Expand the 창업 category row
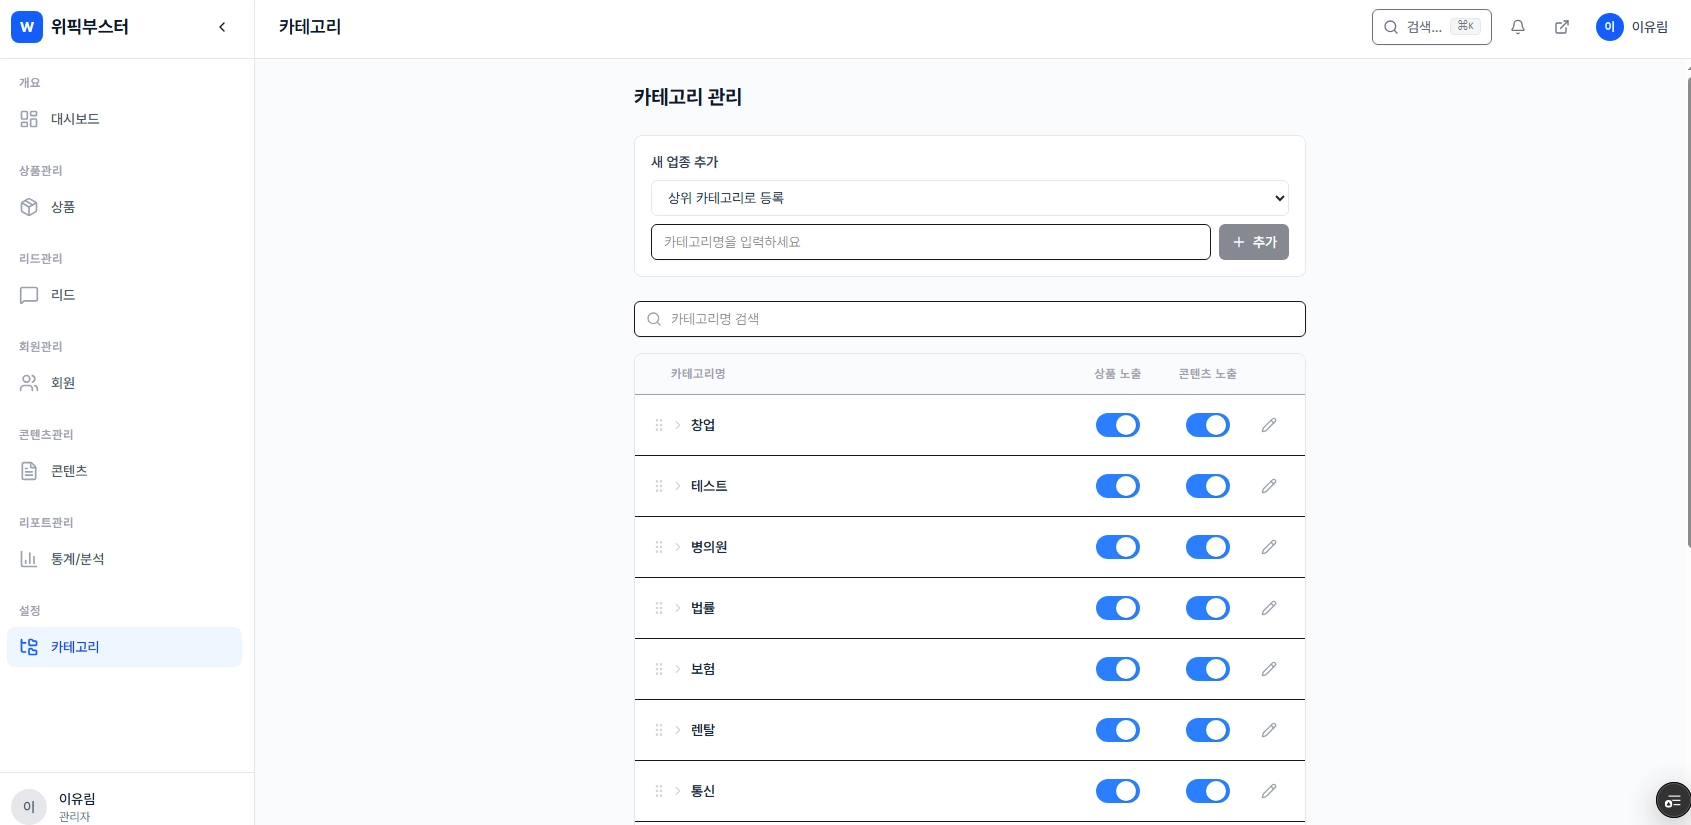1691x825 pixels. pyautogui.click(x=678, y=425)
